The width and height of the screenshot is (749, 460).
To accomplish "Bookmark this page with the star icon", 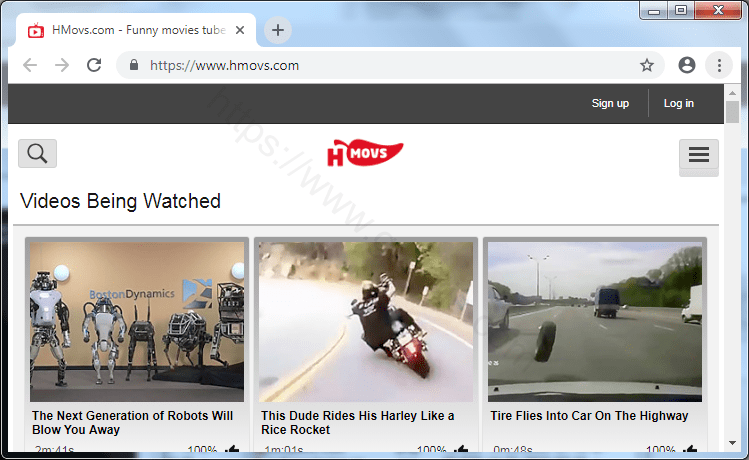I will point(647,65).
